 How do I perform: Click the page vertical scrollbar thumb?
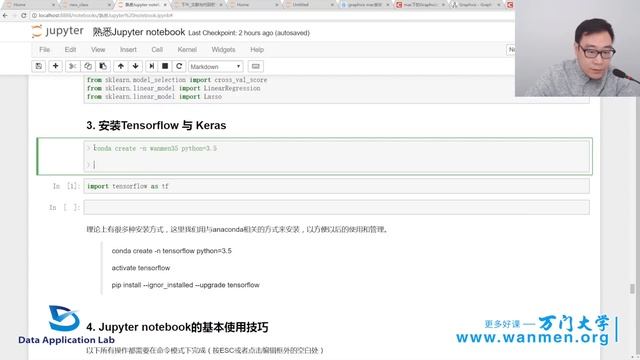point(632,289)
